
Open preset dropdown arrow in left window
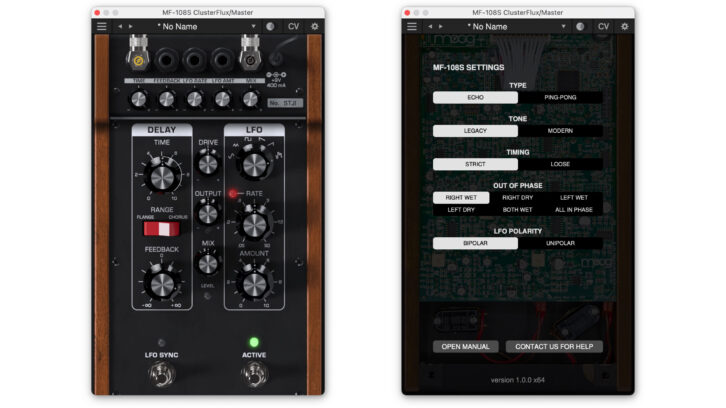click(253, 26)
